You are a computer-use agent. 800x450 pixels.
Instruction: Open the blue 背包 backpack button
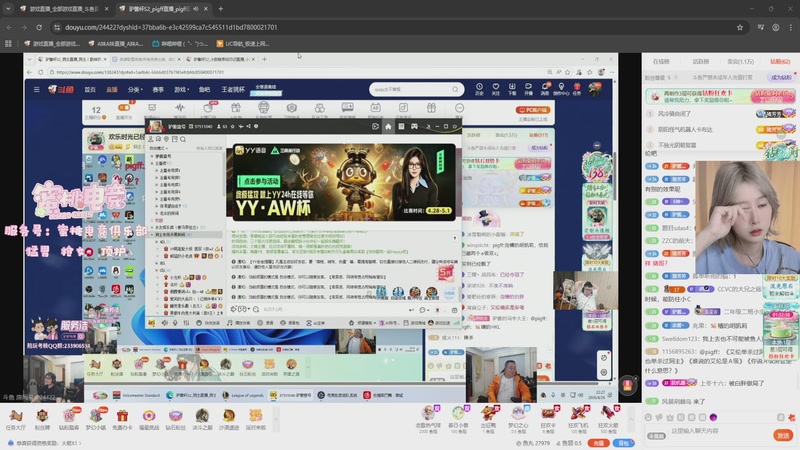(623, 443)
